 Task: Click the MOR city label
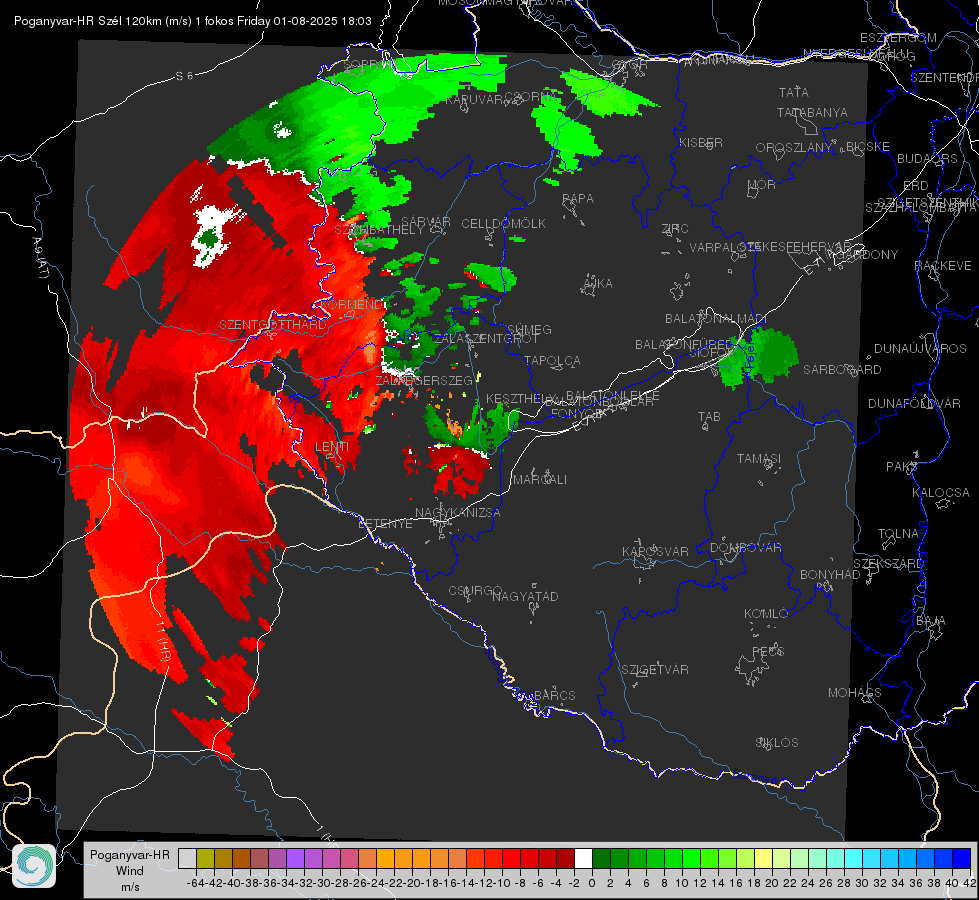point(762,185)
